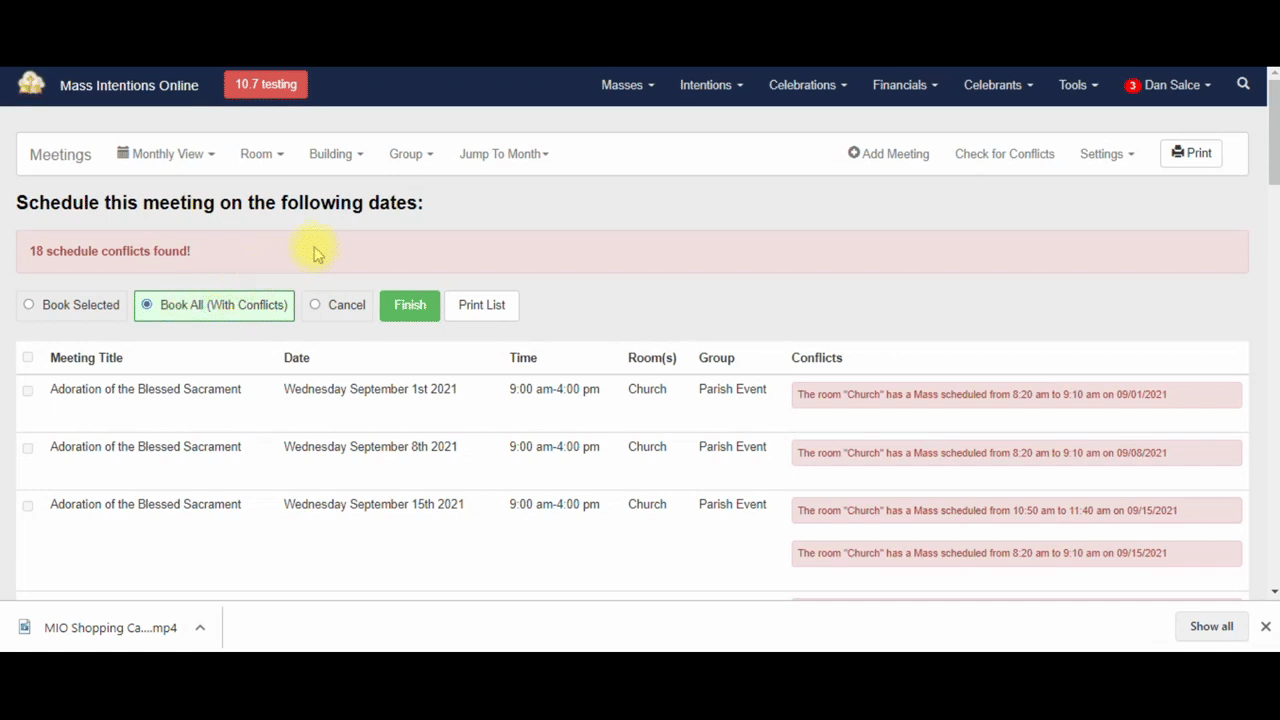This screenshot has height=720, width=1280.
Task: Close the downloads bar
Action: click(1265, 626)
